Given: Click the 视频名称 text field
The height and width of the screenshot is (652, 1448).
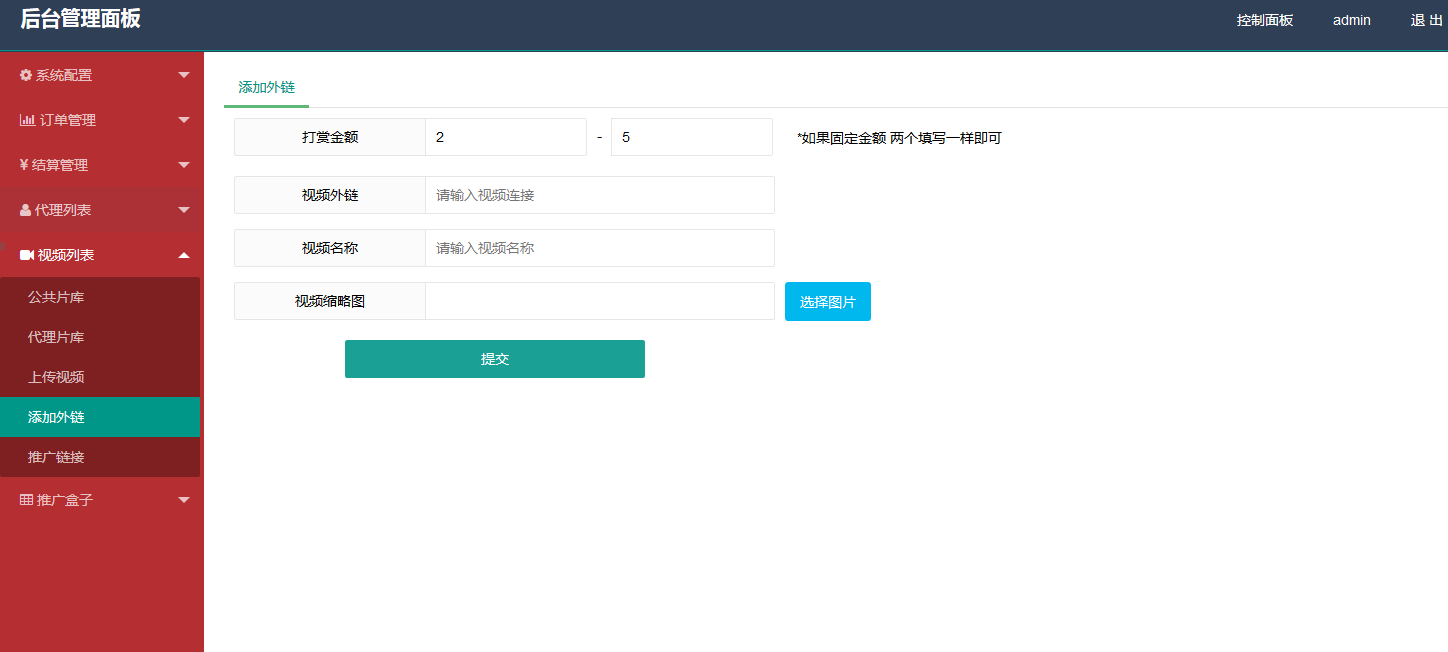Looking at the screenshot, I should (x=599, y=248).
